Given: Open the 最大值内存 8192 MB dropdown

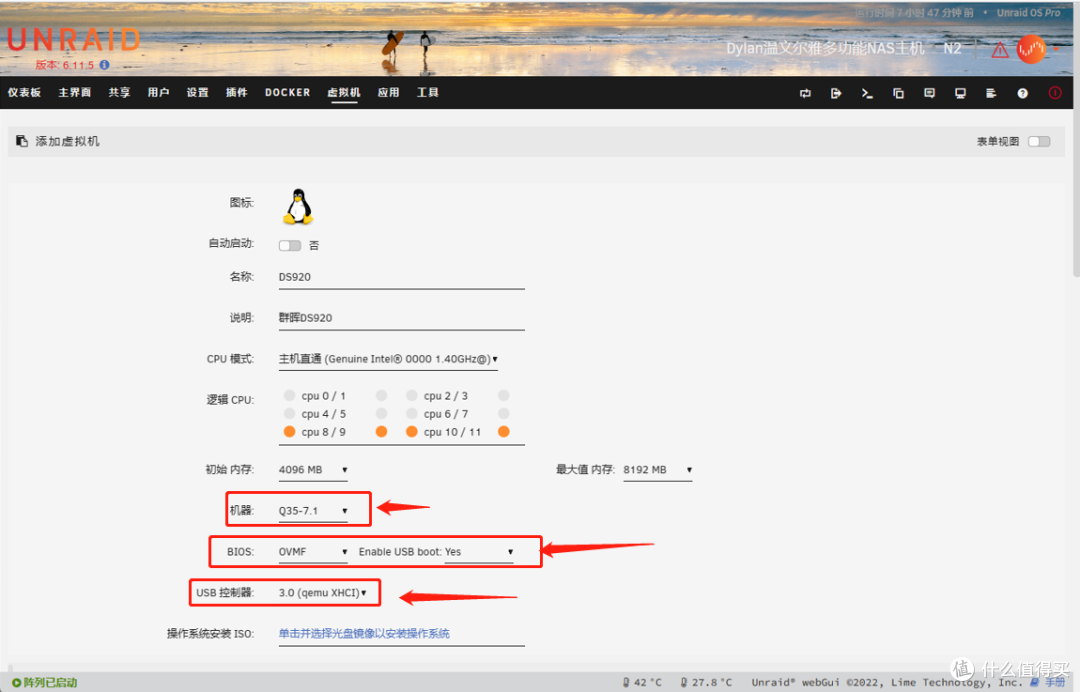Looking at the screenshot, I should pyautogui.click(x=657, y=470).
